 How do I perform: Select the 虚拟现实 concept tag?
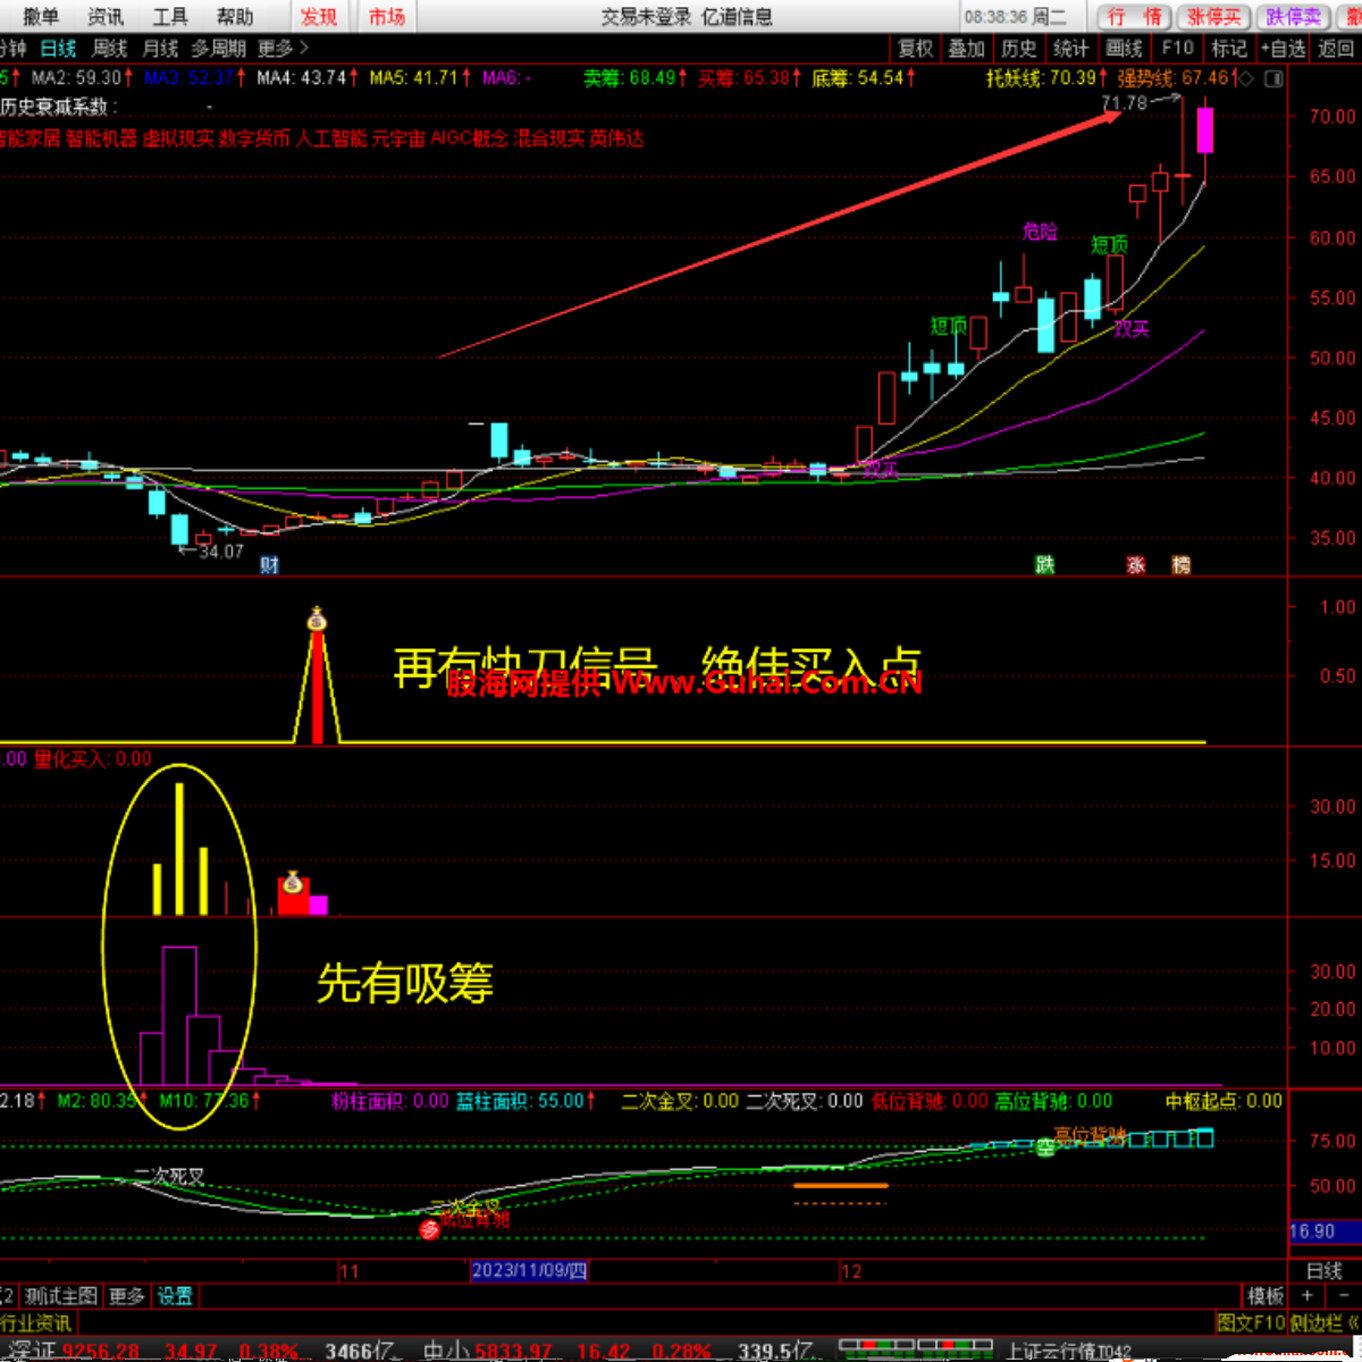pyautogui.click(x=178, y=138)
